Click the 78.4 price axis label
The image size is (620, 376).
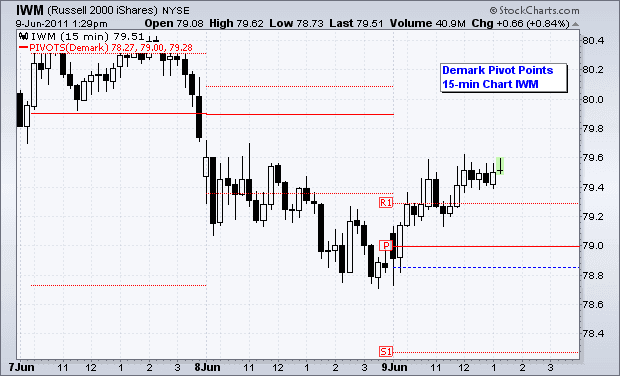tap(594, 334)
